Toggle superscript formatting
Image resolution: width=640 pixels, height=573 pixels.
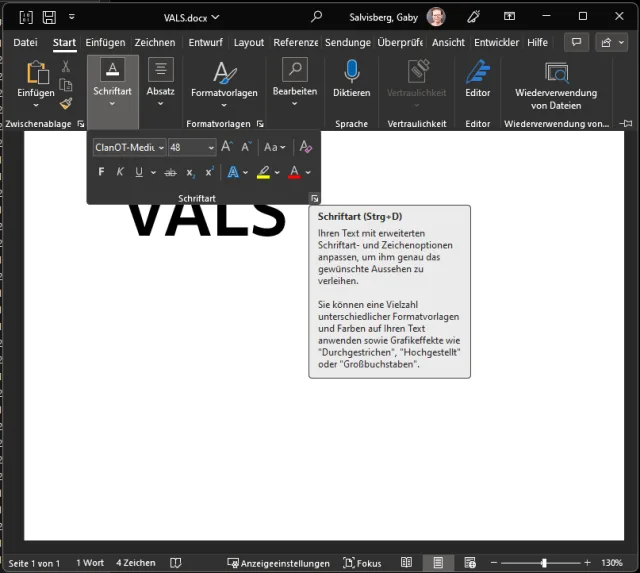(209, 172)
